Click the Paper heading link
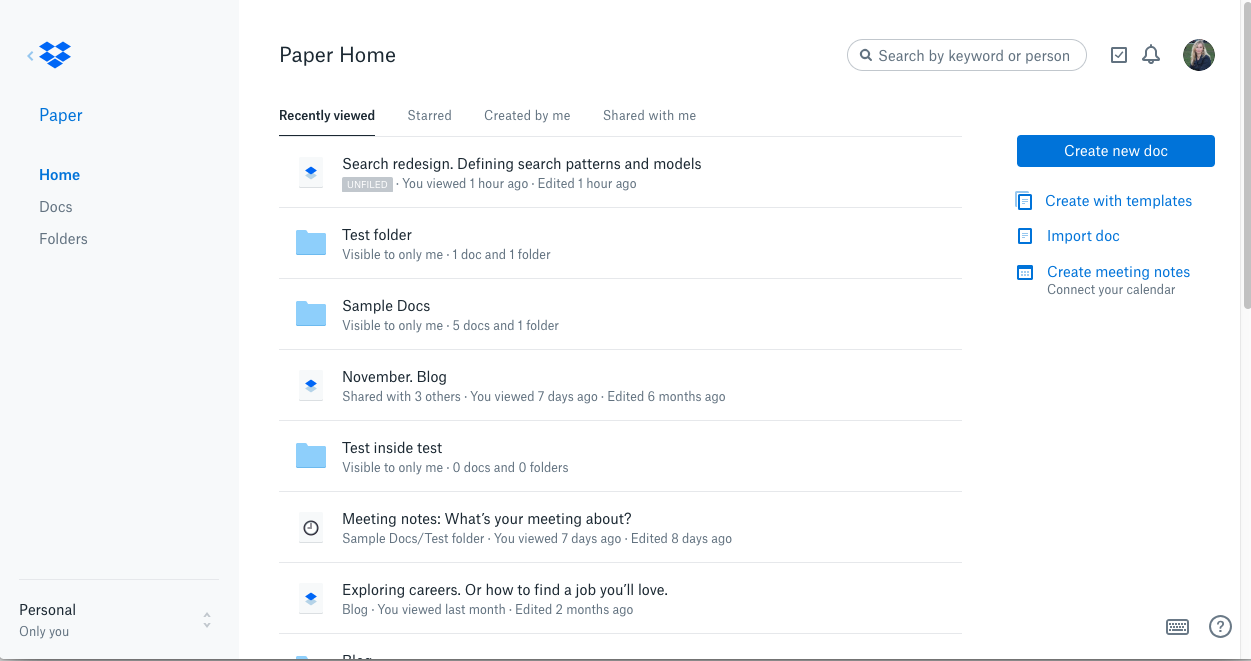Viewport: 1251px width, 661px height. tap(61, 115)
